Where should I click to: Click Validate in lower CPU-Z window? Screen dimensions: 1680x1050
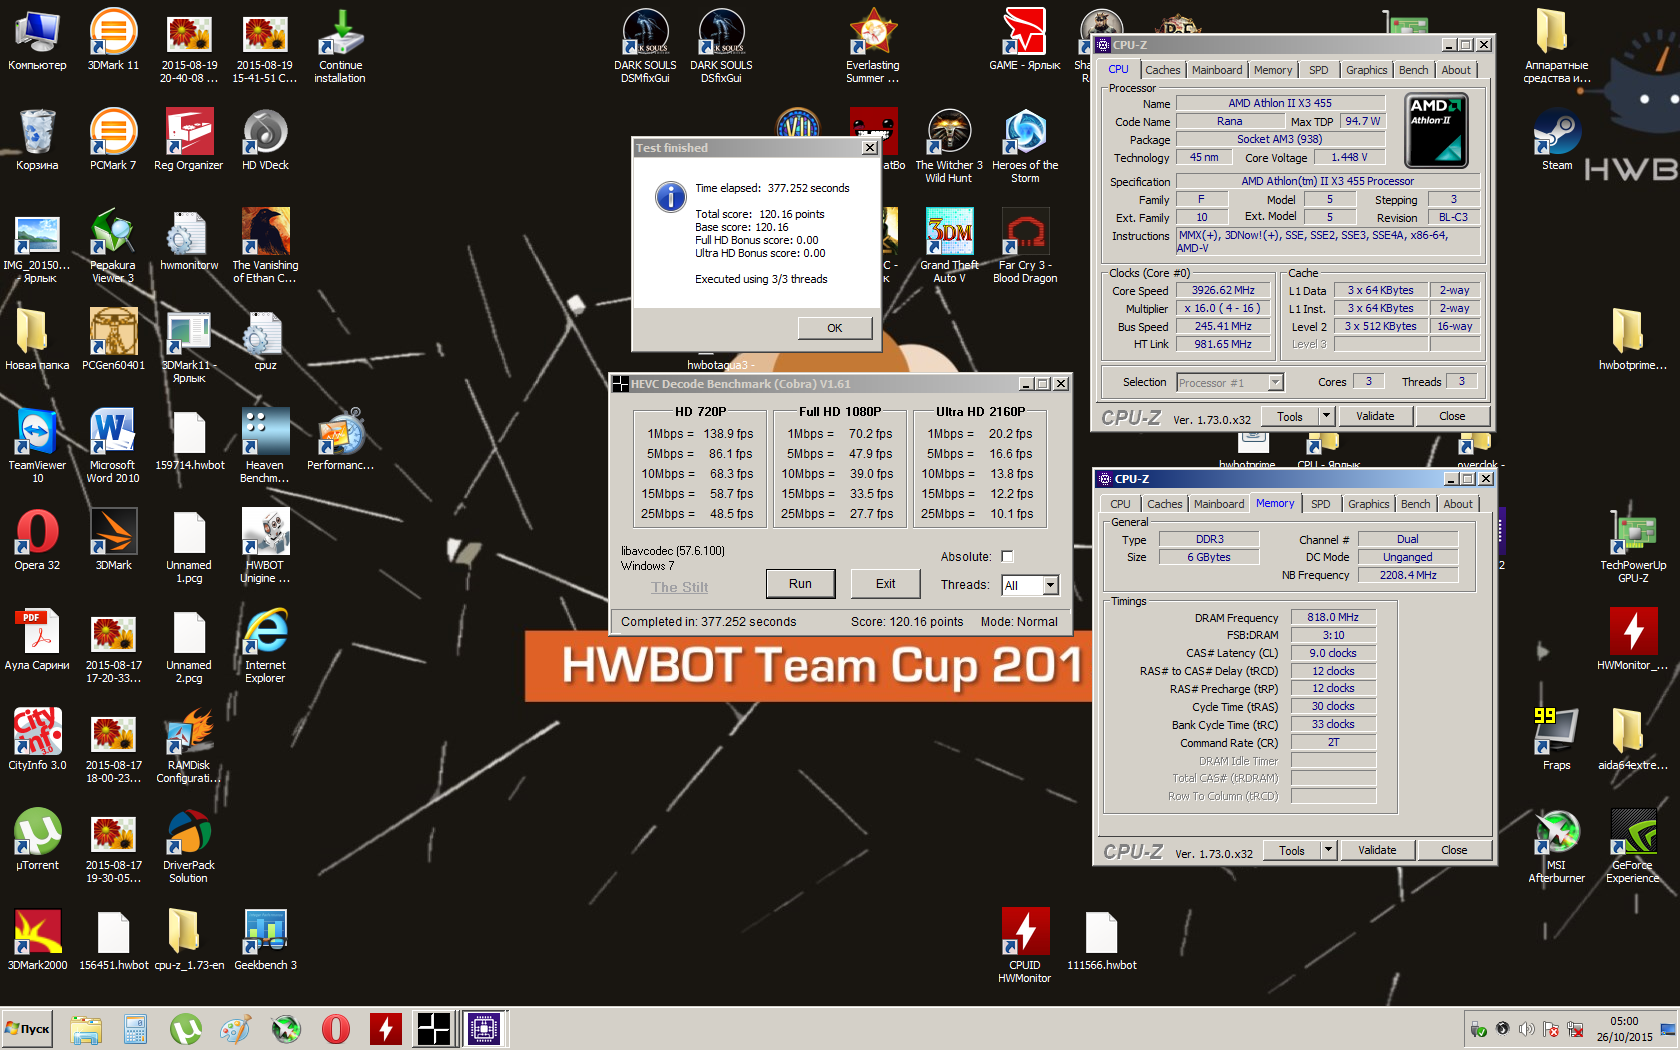coord(1377,850)
